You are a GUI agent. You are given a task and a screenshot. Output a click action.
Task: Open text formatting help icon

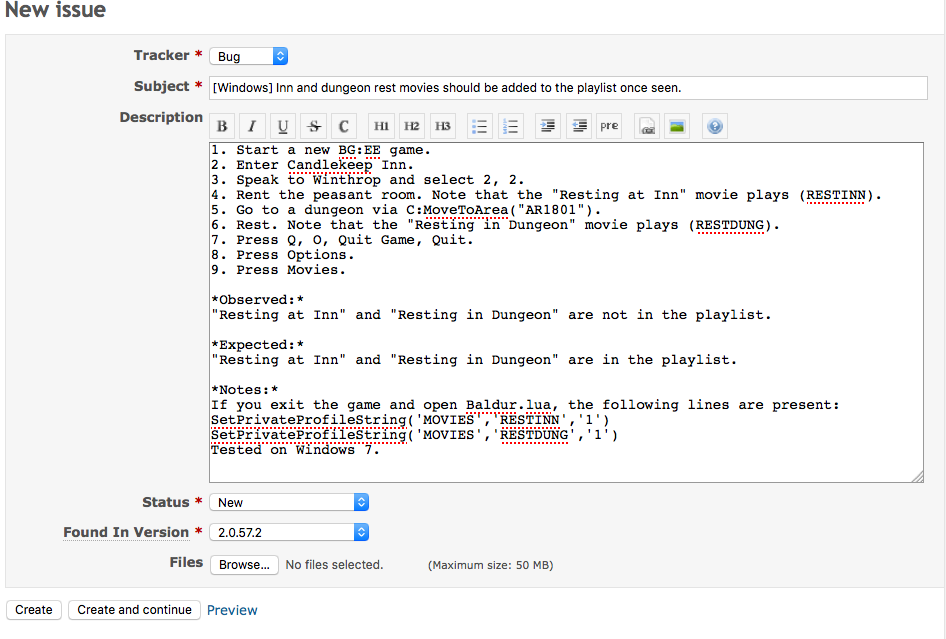(715, 126)
